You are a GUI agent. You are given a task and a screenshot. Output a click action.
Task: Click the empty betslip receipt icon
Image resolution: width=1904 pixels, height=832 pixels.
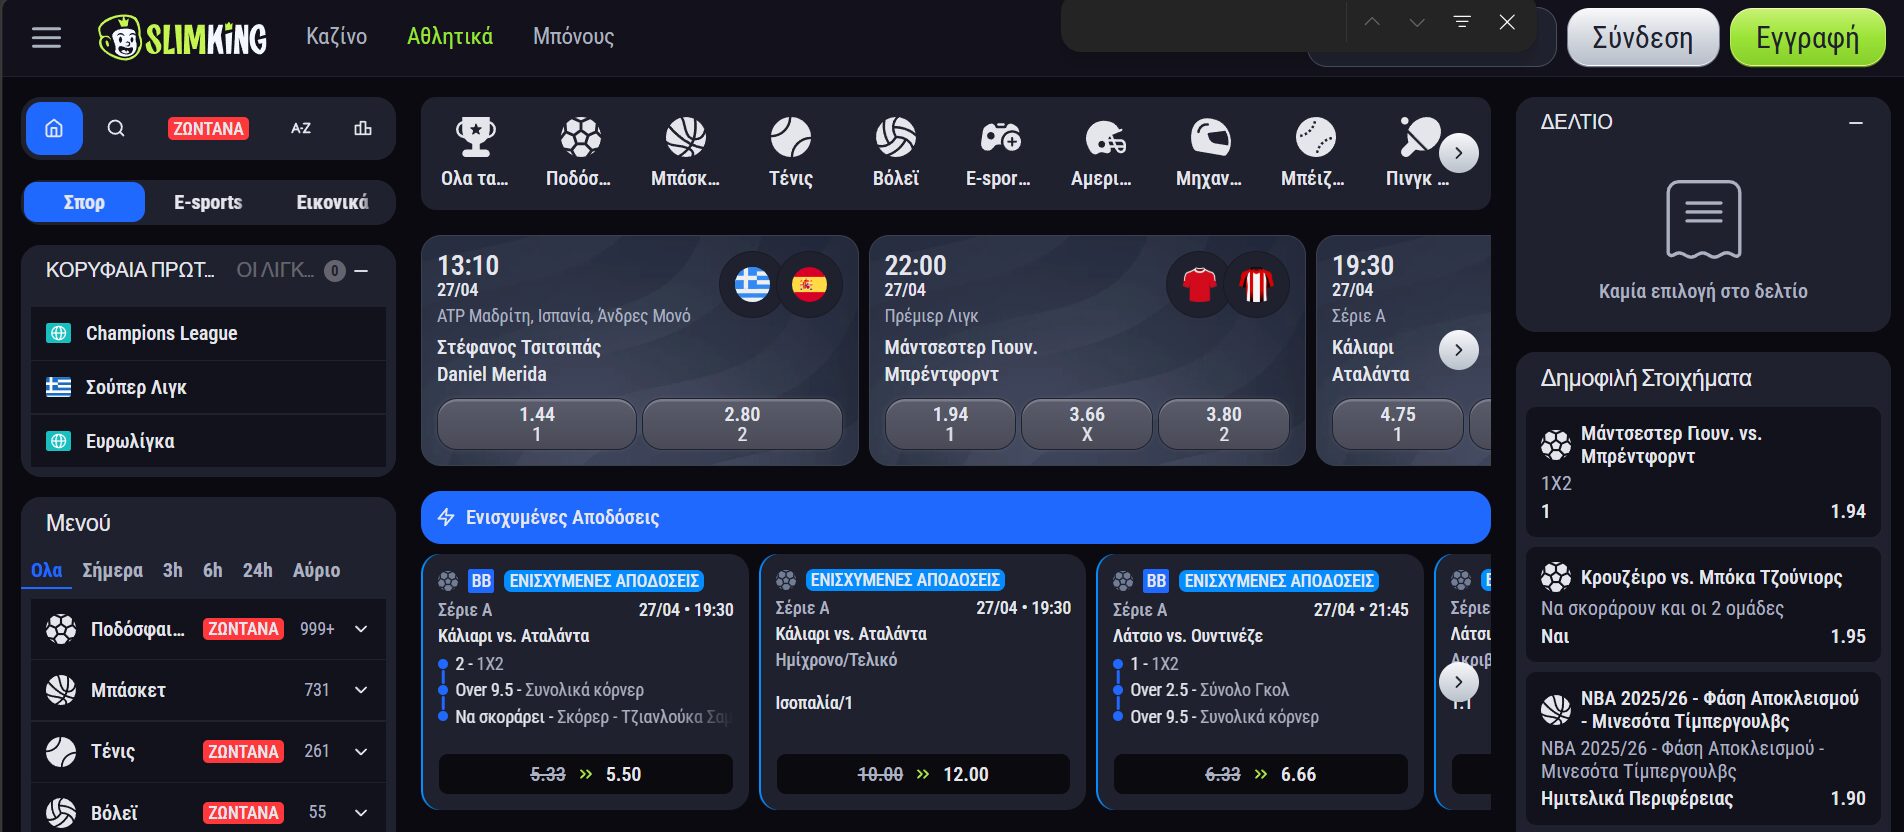click(x=1703, y=219)
